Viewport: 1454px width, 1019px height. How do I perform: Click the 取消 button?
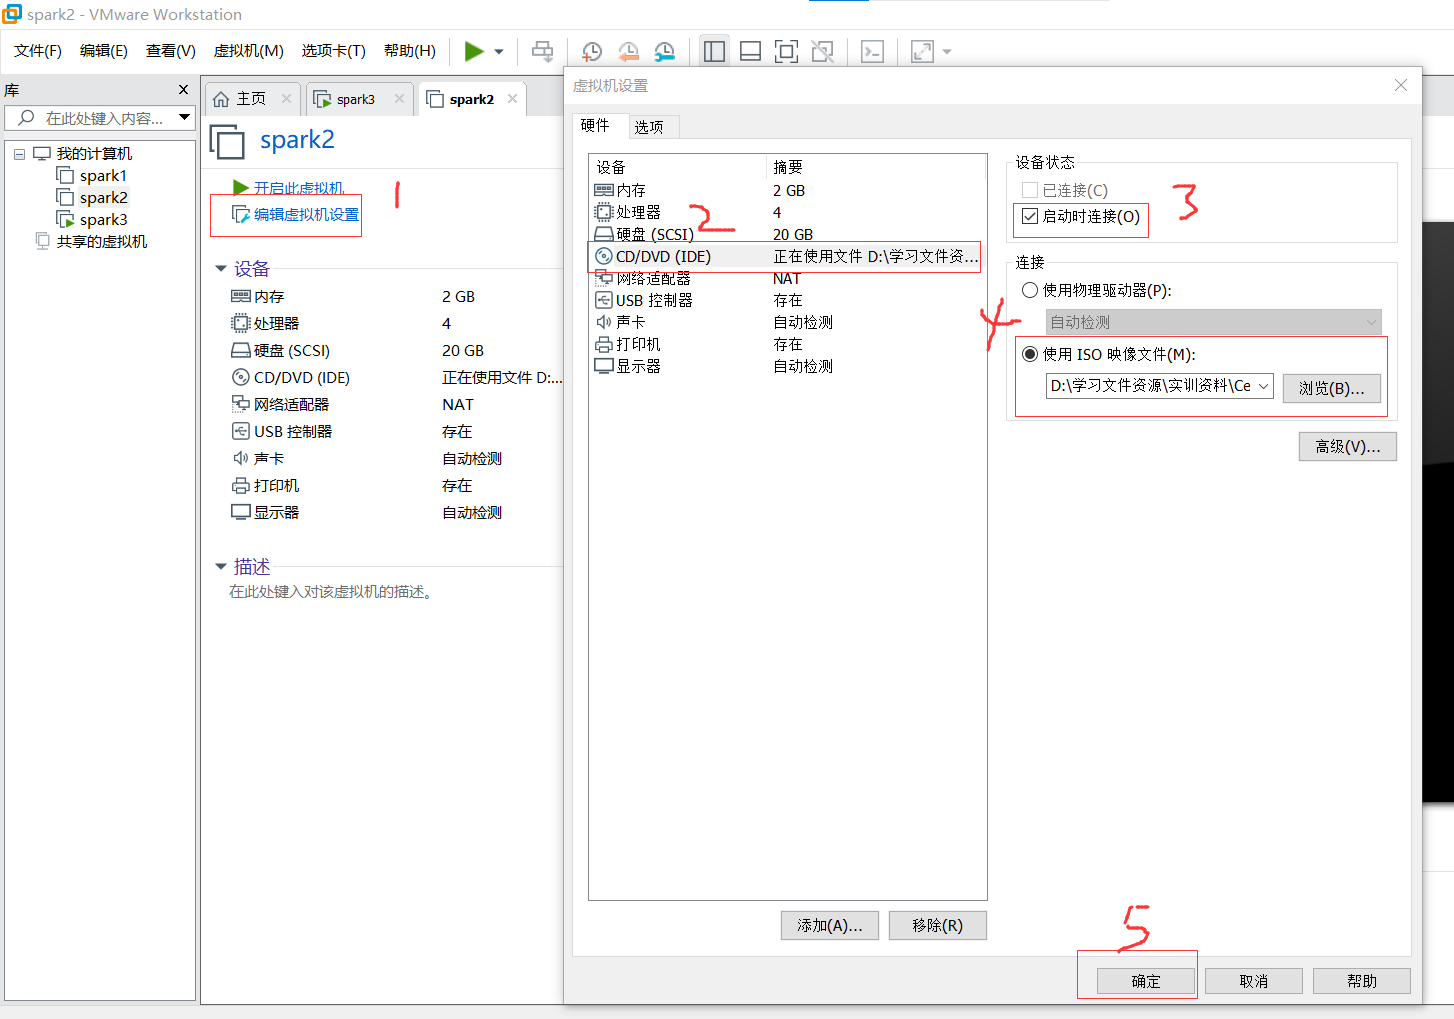[1253, 981]
